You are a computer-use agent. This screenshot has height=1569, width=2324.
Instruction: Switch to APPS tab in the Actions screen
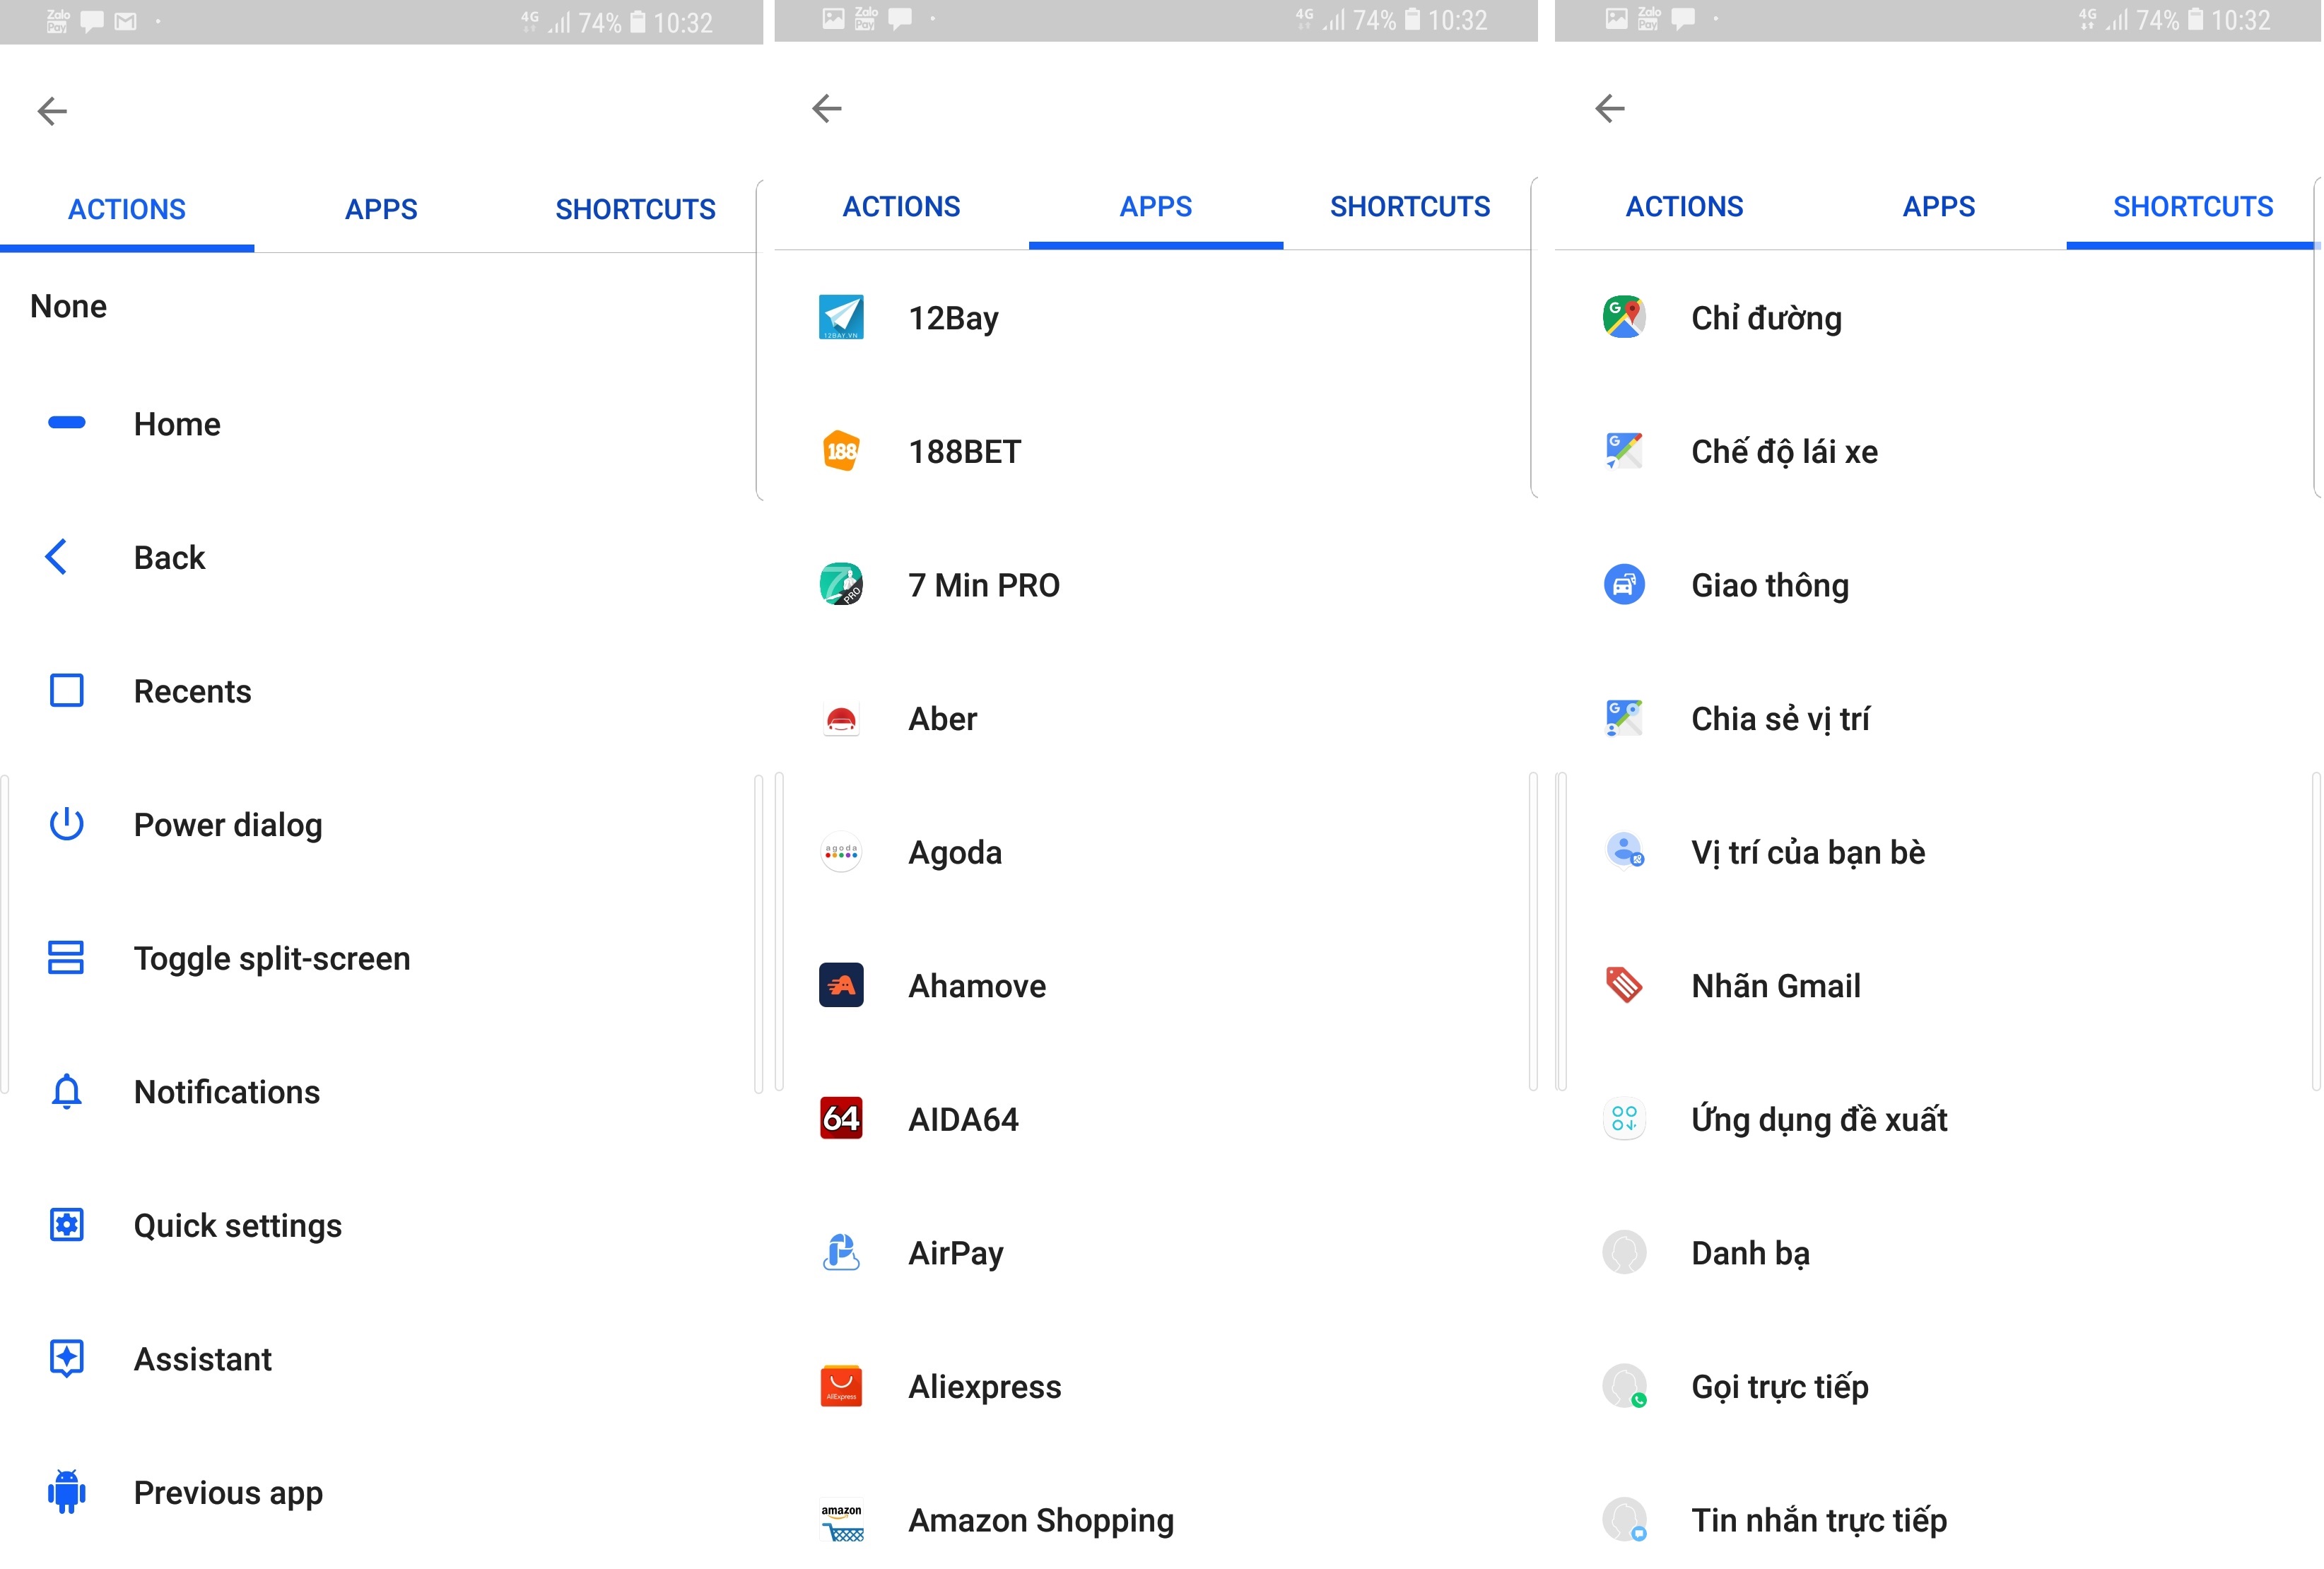(x=381, y=209)
